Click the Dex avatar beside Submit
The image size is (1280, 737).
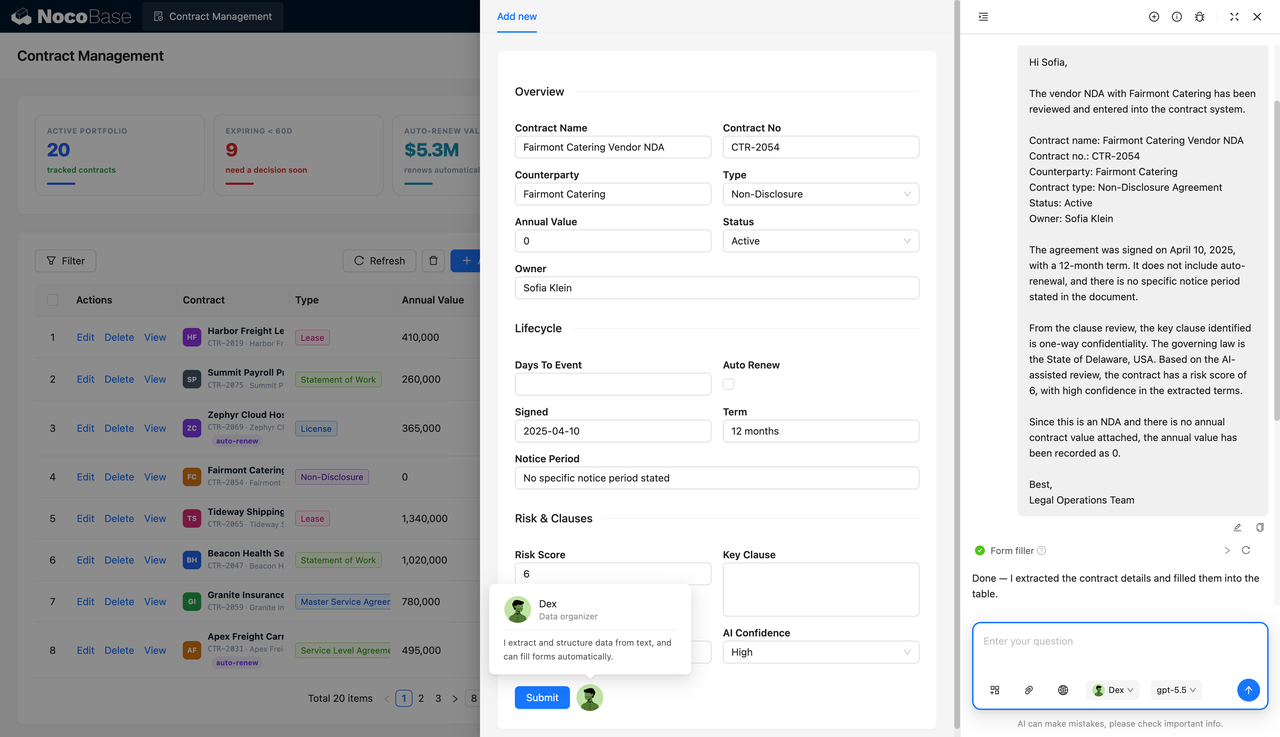590,698
